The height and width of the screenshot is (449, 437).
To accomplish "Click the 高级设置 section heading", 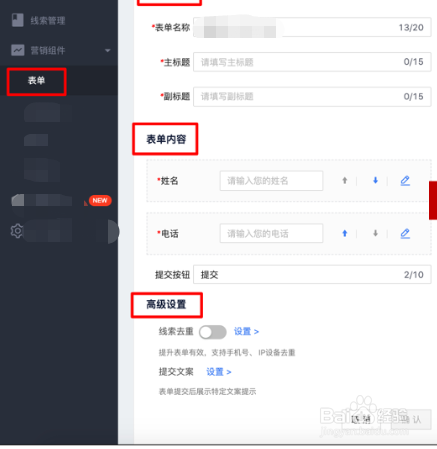I will 166,305.
